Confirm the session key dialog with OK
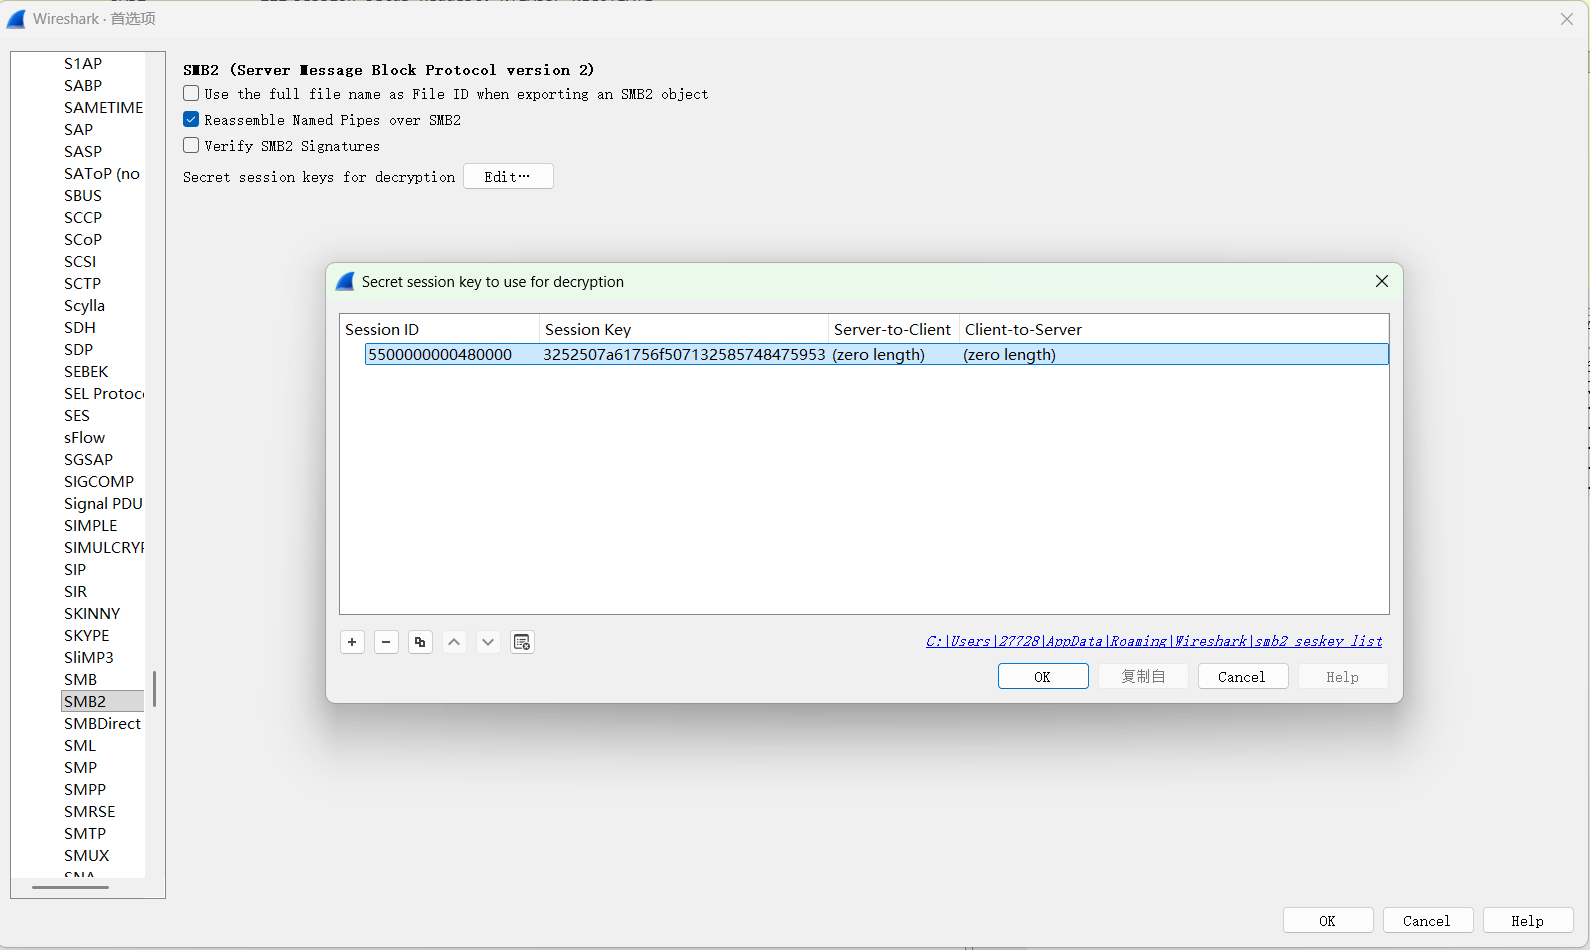This screenshot has height=950, width=1590. click(x=1042, y=677)
